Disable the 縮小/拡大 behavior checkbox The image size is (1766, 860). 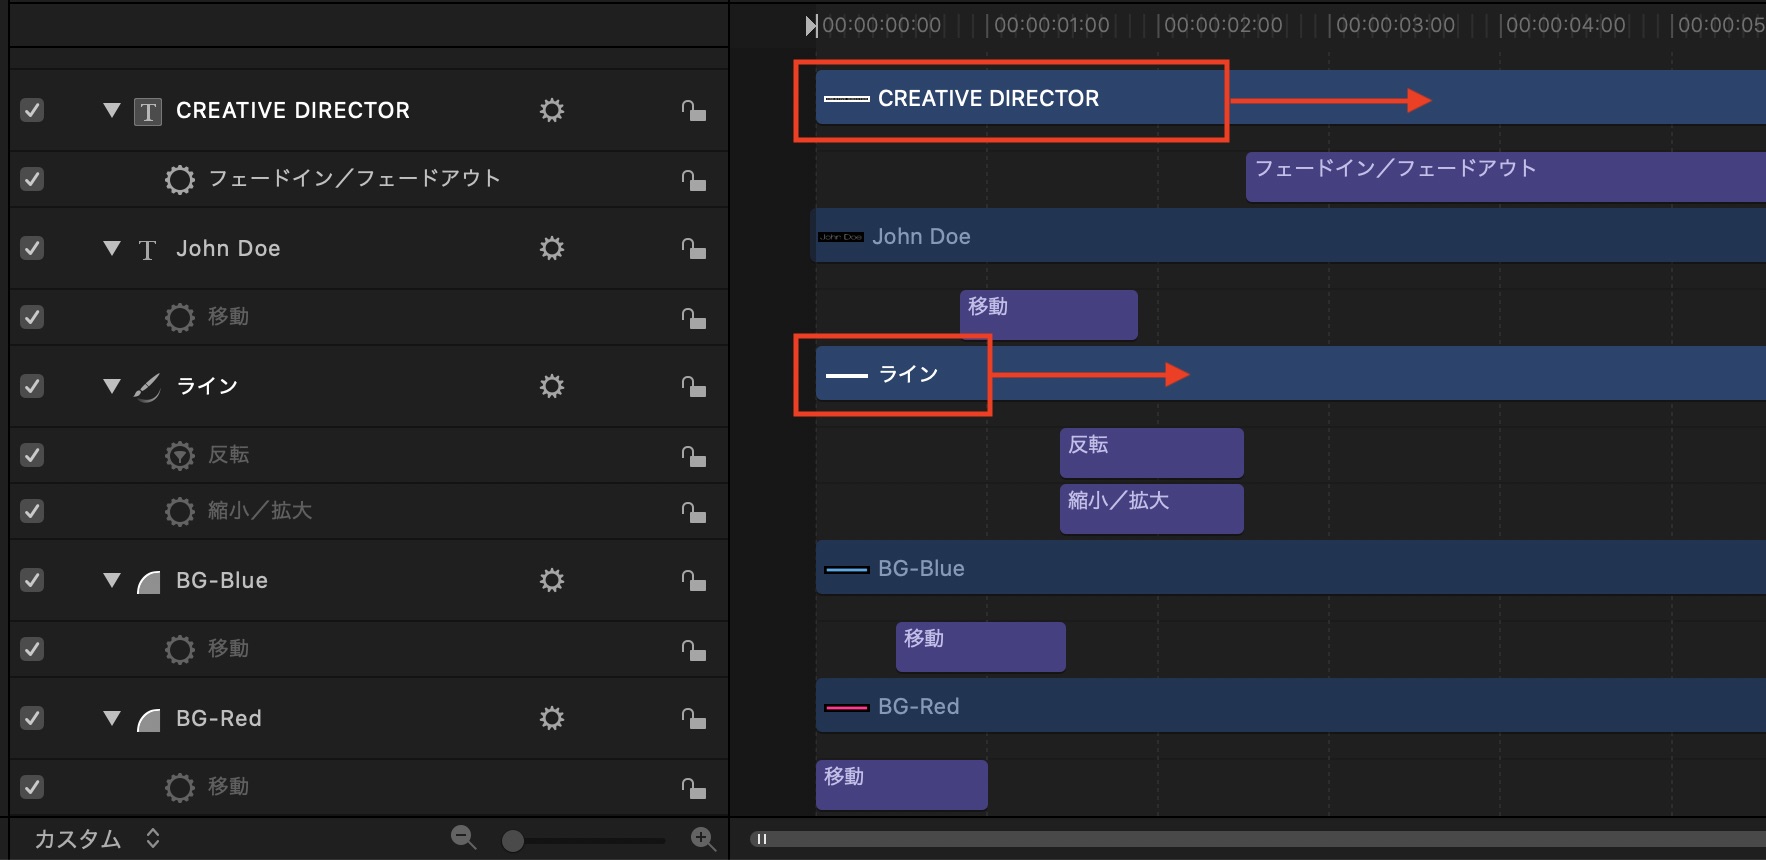(x=32, y=511)
